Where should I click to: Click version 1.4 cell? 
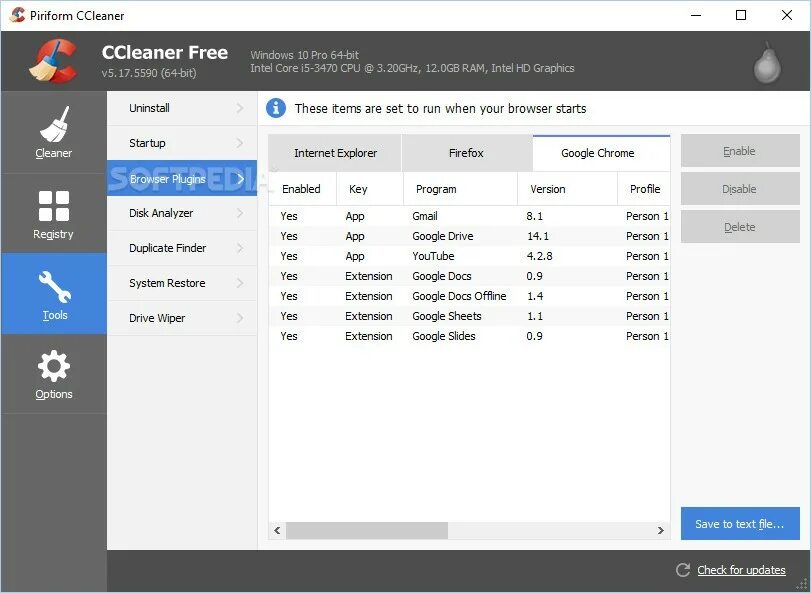pyautogui.click(x=535, y=296)
